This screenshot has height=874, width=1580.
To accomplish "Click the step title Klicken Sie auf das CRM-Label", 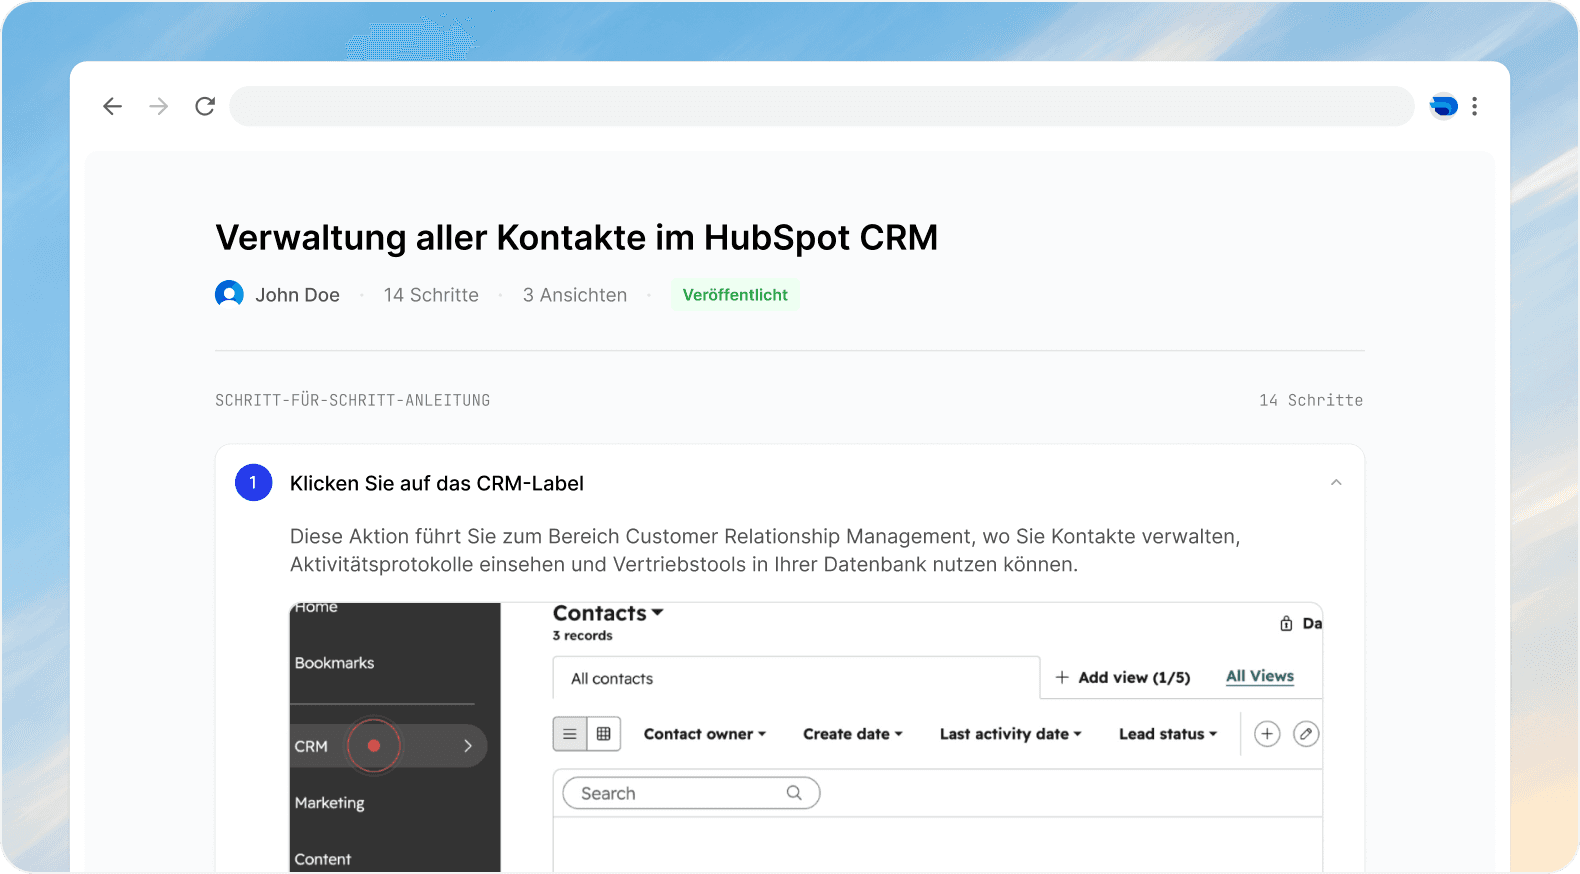I will (437, 483).
